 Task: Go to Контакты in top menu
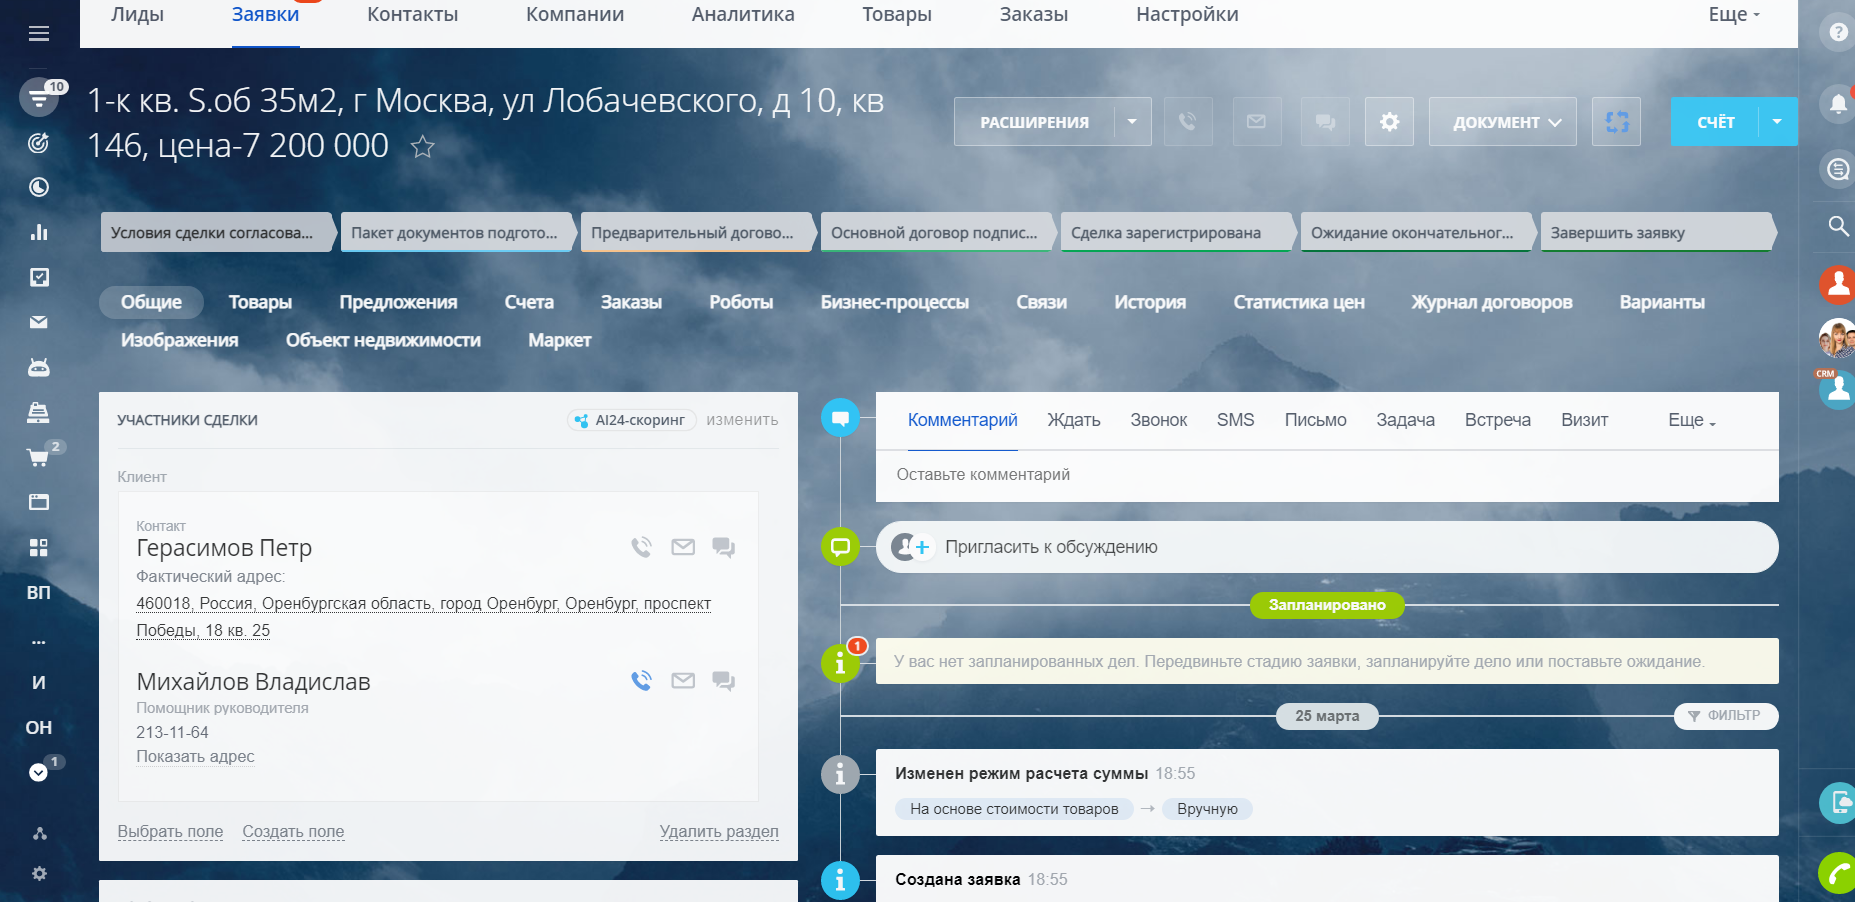click(413, 15)
